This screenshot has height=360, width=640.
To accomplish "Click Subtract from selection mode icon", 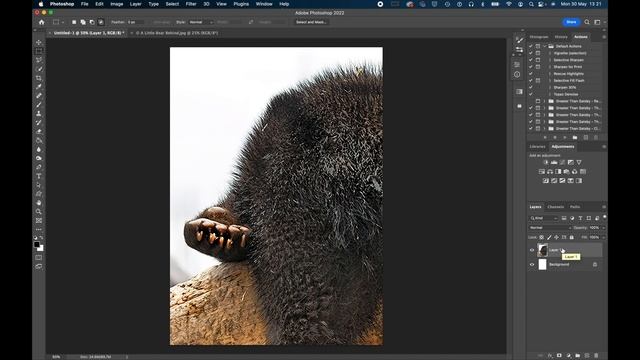I will click(92, 22).
